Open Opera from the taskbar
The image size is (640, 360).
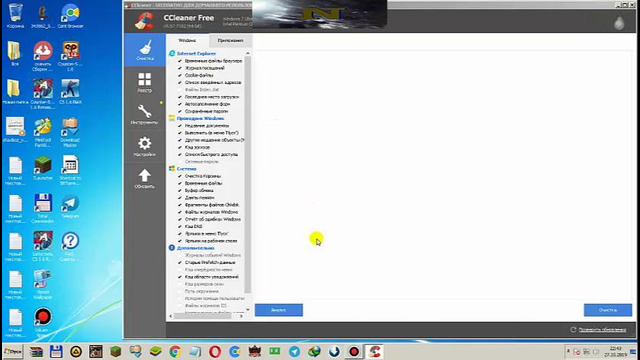coord(215,351)
